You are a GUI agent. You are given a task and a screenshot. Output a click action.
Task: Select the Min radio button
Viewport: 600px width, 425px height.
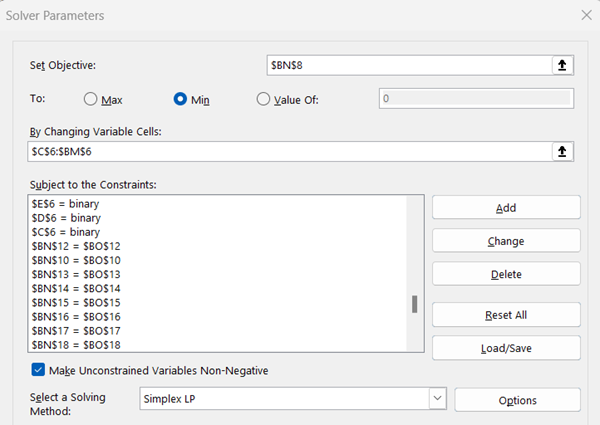click(x=181, y=99)
